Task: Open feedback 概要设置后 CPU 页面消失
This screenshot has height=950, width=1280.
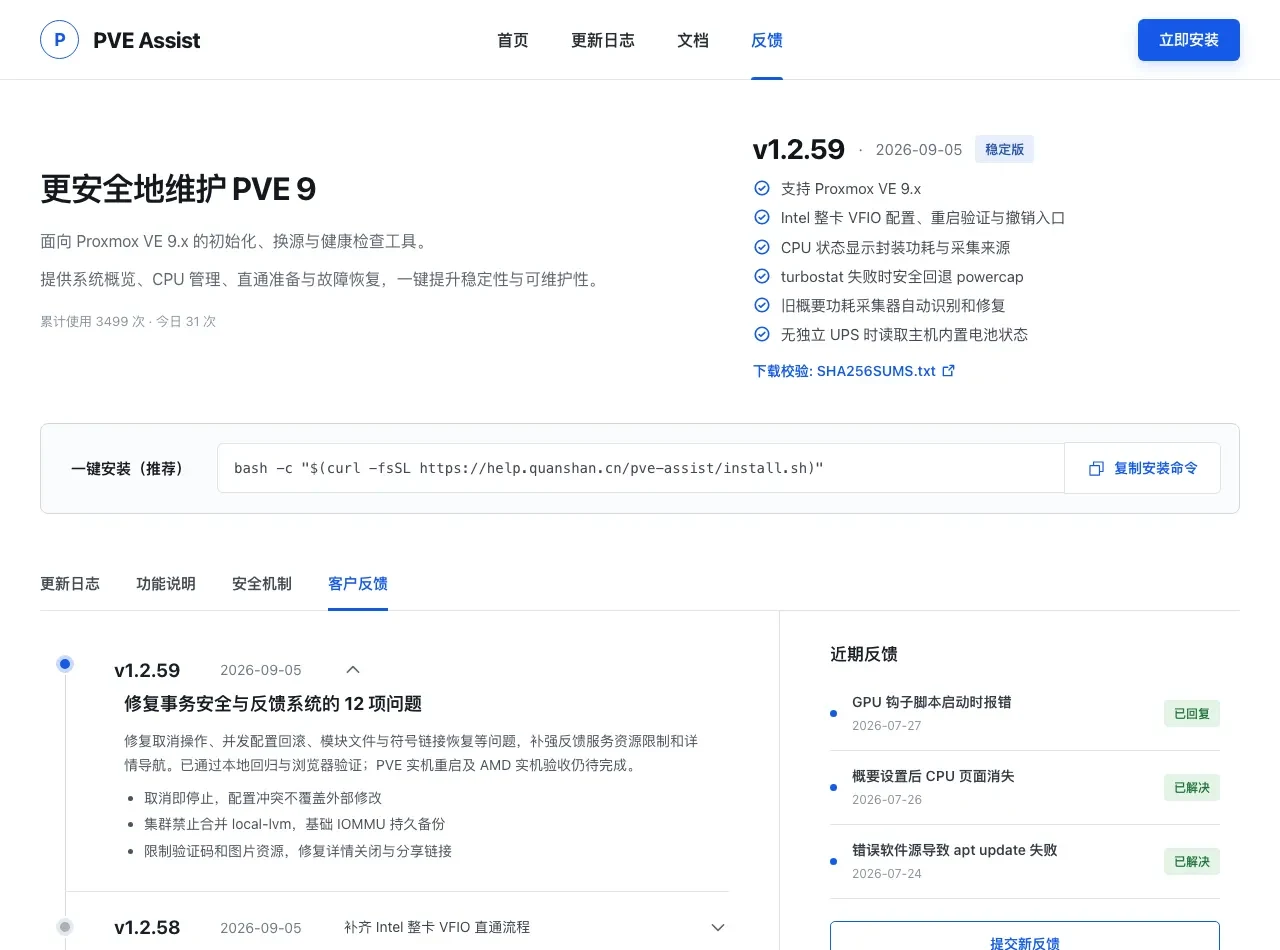Action: click(x=933, y=776)
